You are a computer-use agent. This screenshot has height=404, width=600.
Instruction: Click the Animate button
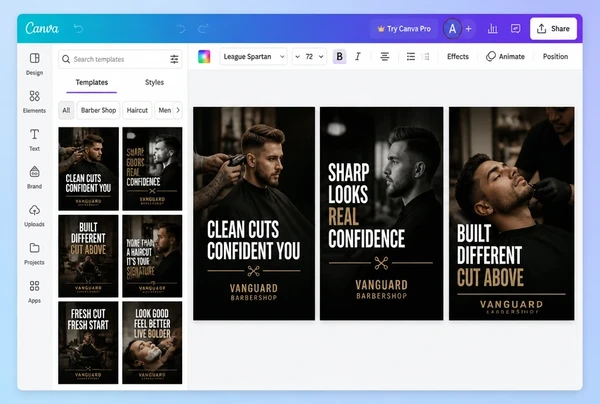click(x=505, y=57)
